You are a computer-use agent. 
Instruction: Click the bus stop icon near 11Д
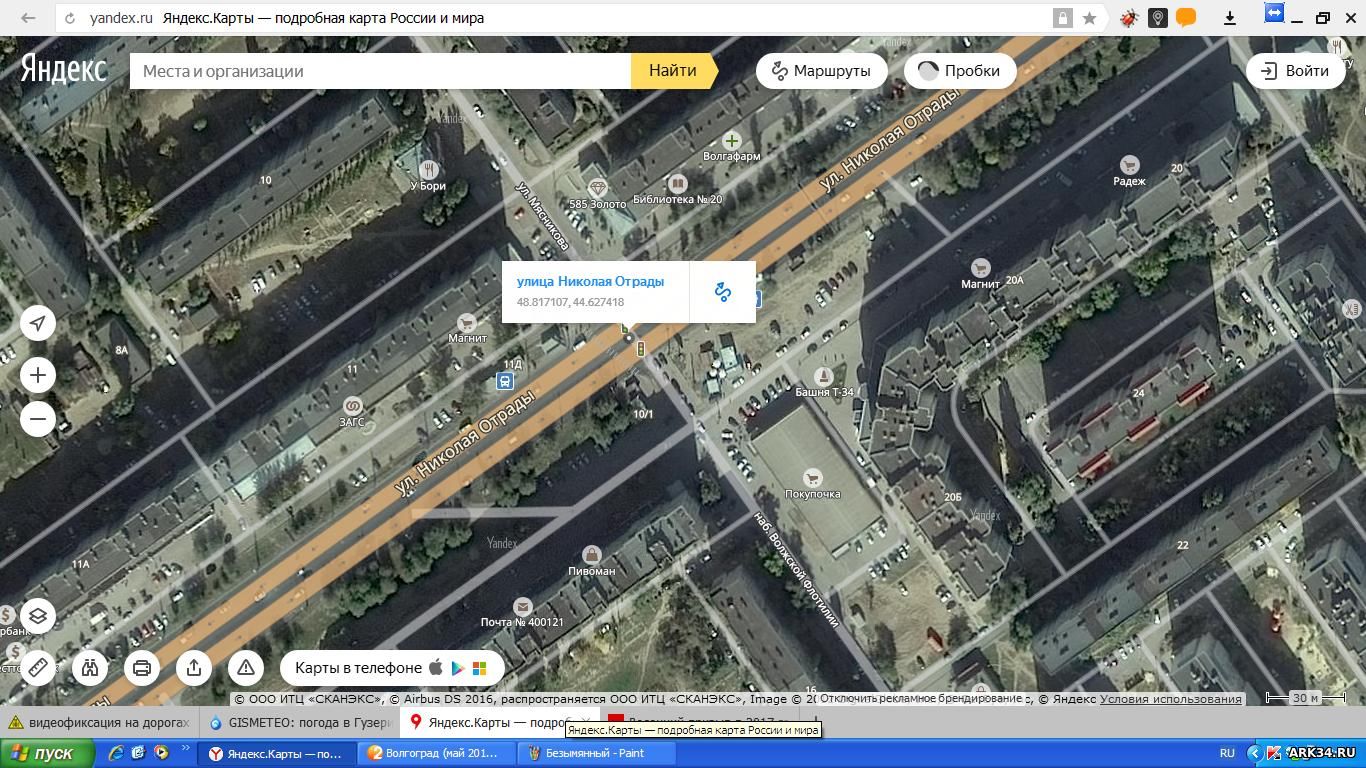(505, 381)
